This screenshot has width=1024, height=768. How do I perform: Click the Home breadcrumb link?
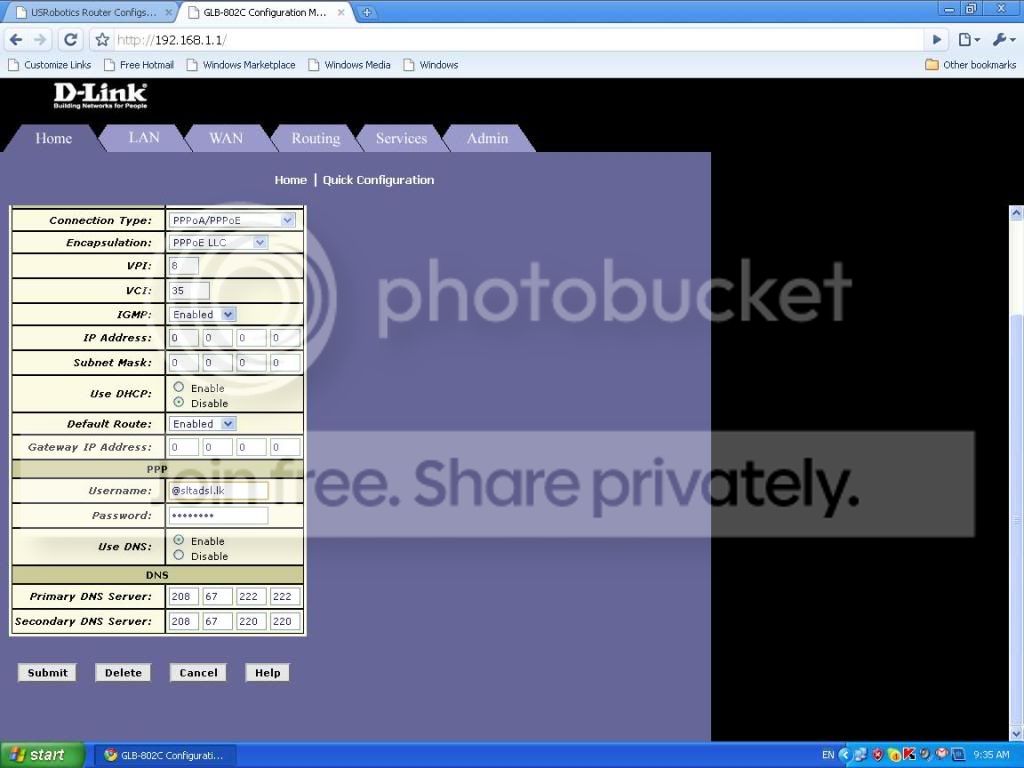[x=291, y=180]
